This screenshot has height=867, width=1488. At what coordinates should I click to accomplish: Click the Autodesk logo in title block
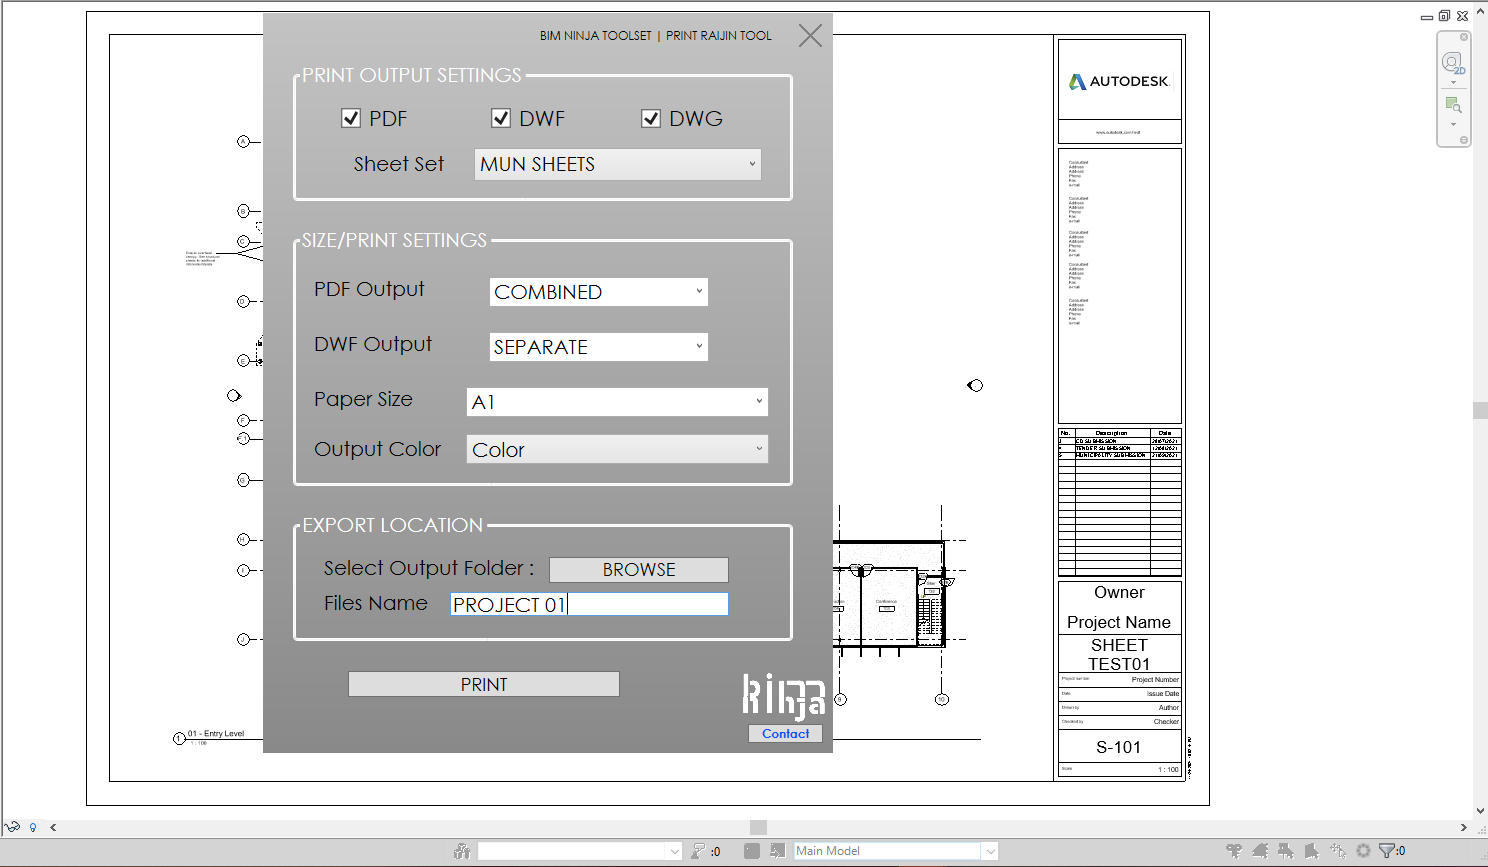tap(1118, 81)
